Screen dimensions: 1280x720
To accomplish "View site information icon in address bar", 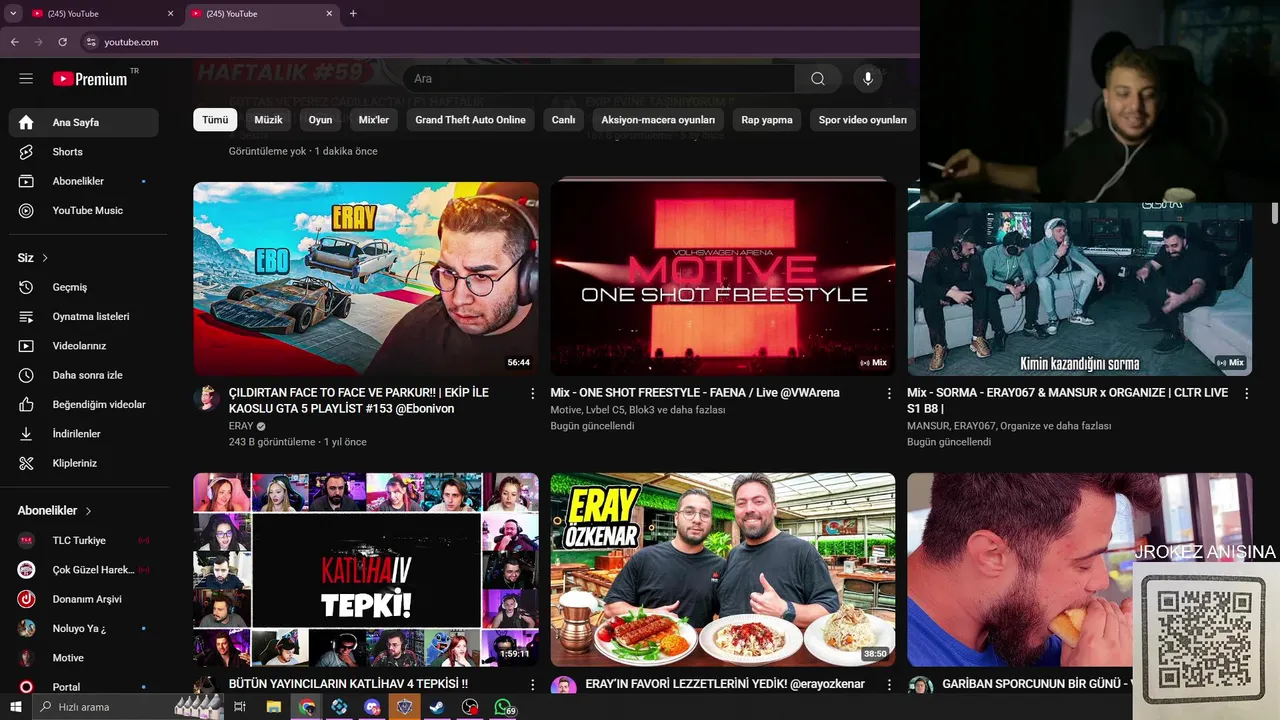I will click(91, 42).
